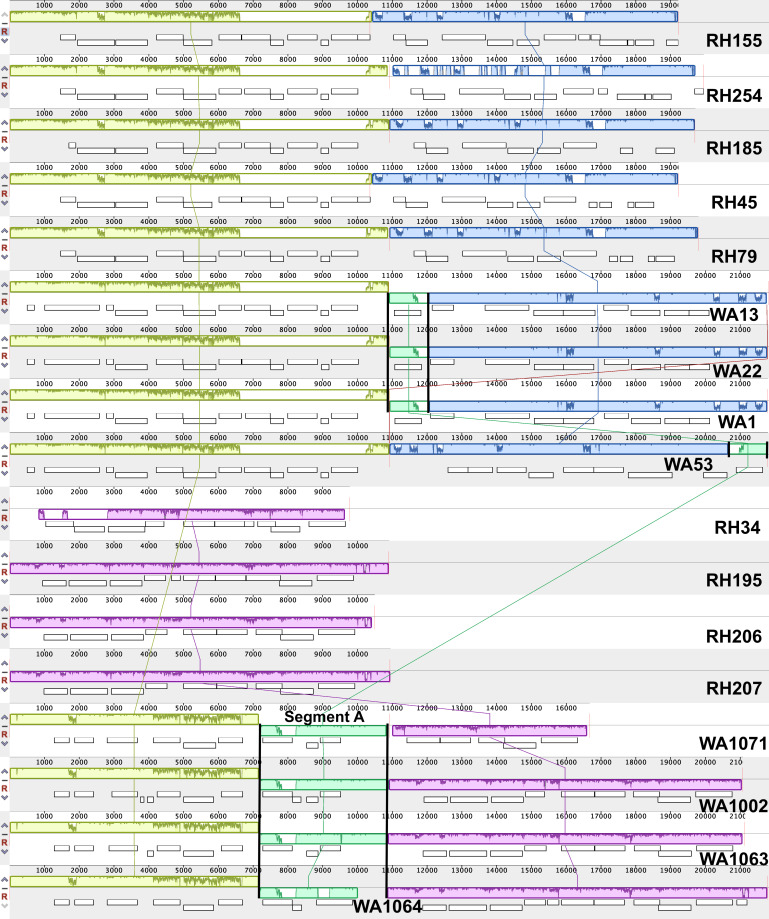Set RH195 as the reference genome

point(4,572)
